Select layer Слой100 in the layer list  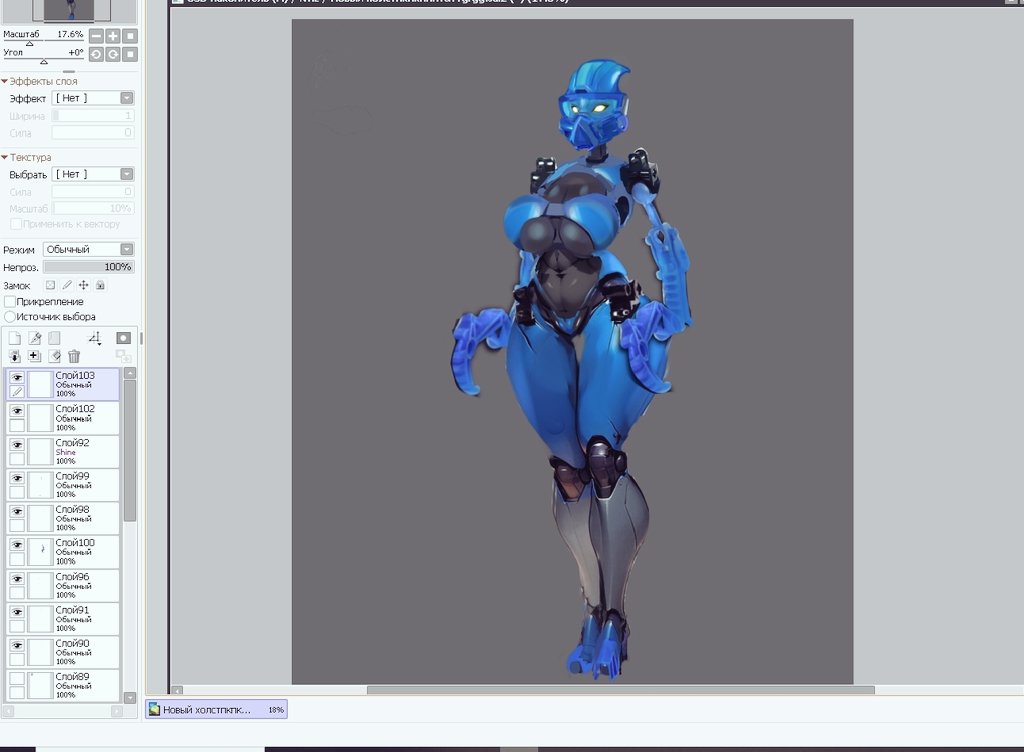pos(63,552)
